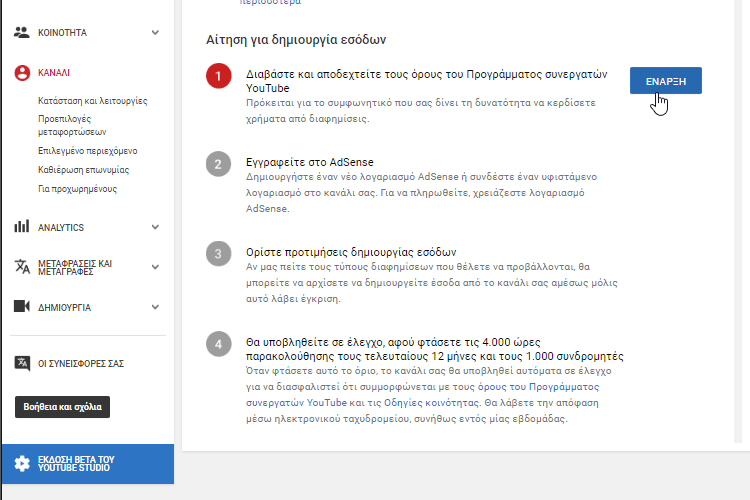Open ΟΙ ΣΥΝΕΙΣΦΟΡΕΣ ΣΑΣ page
Image resolution: width=750 pixels, height=500 pixels.
click(x=81, y=364)
